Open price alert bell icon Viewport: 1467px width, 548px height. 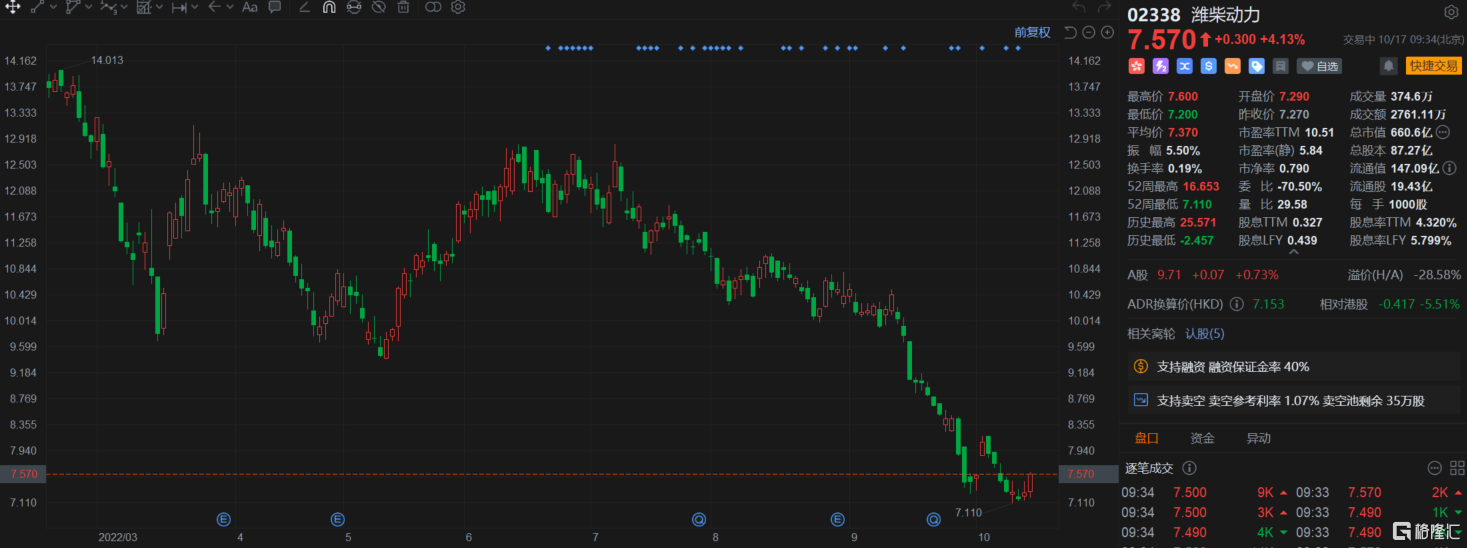coord(1389,66)
